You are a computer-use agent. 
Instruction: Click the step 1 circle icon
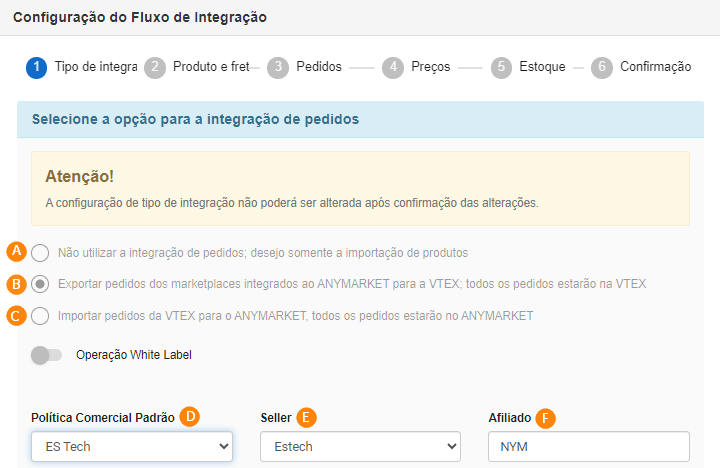(x=36, y=67)
